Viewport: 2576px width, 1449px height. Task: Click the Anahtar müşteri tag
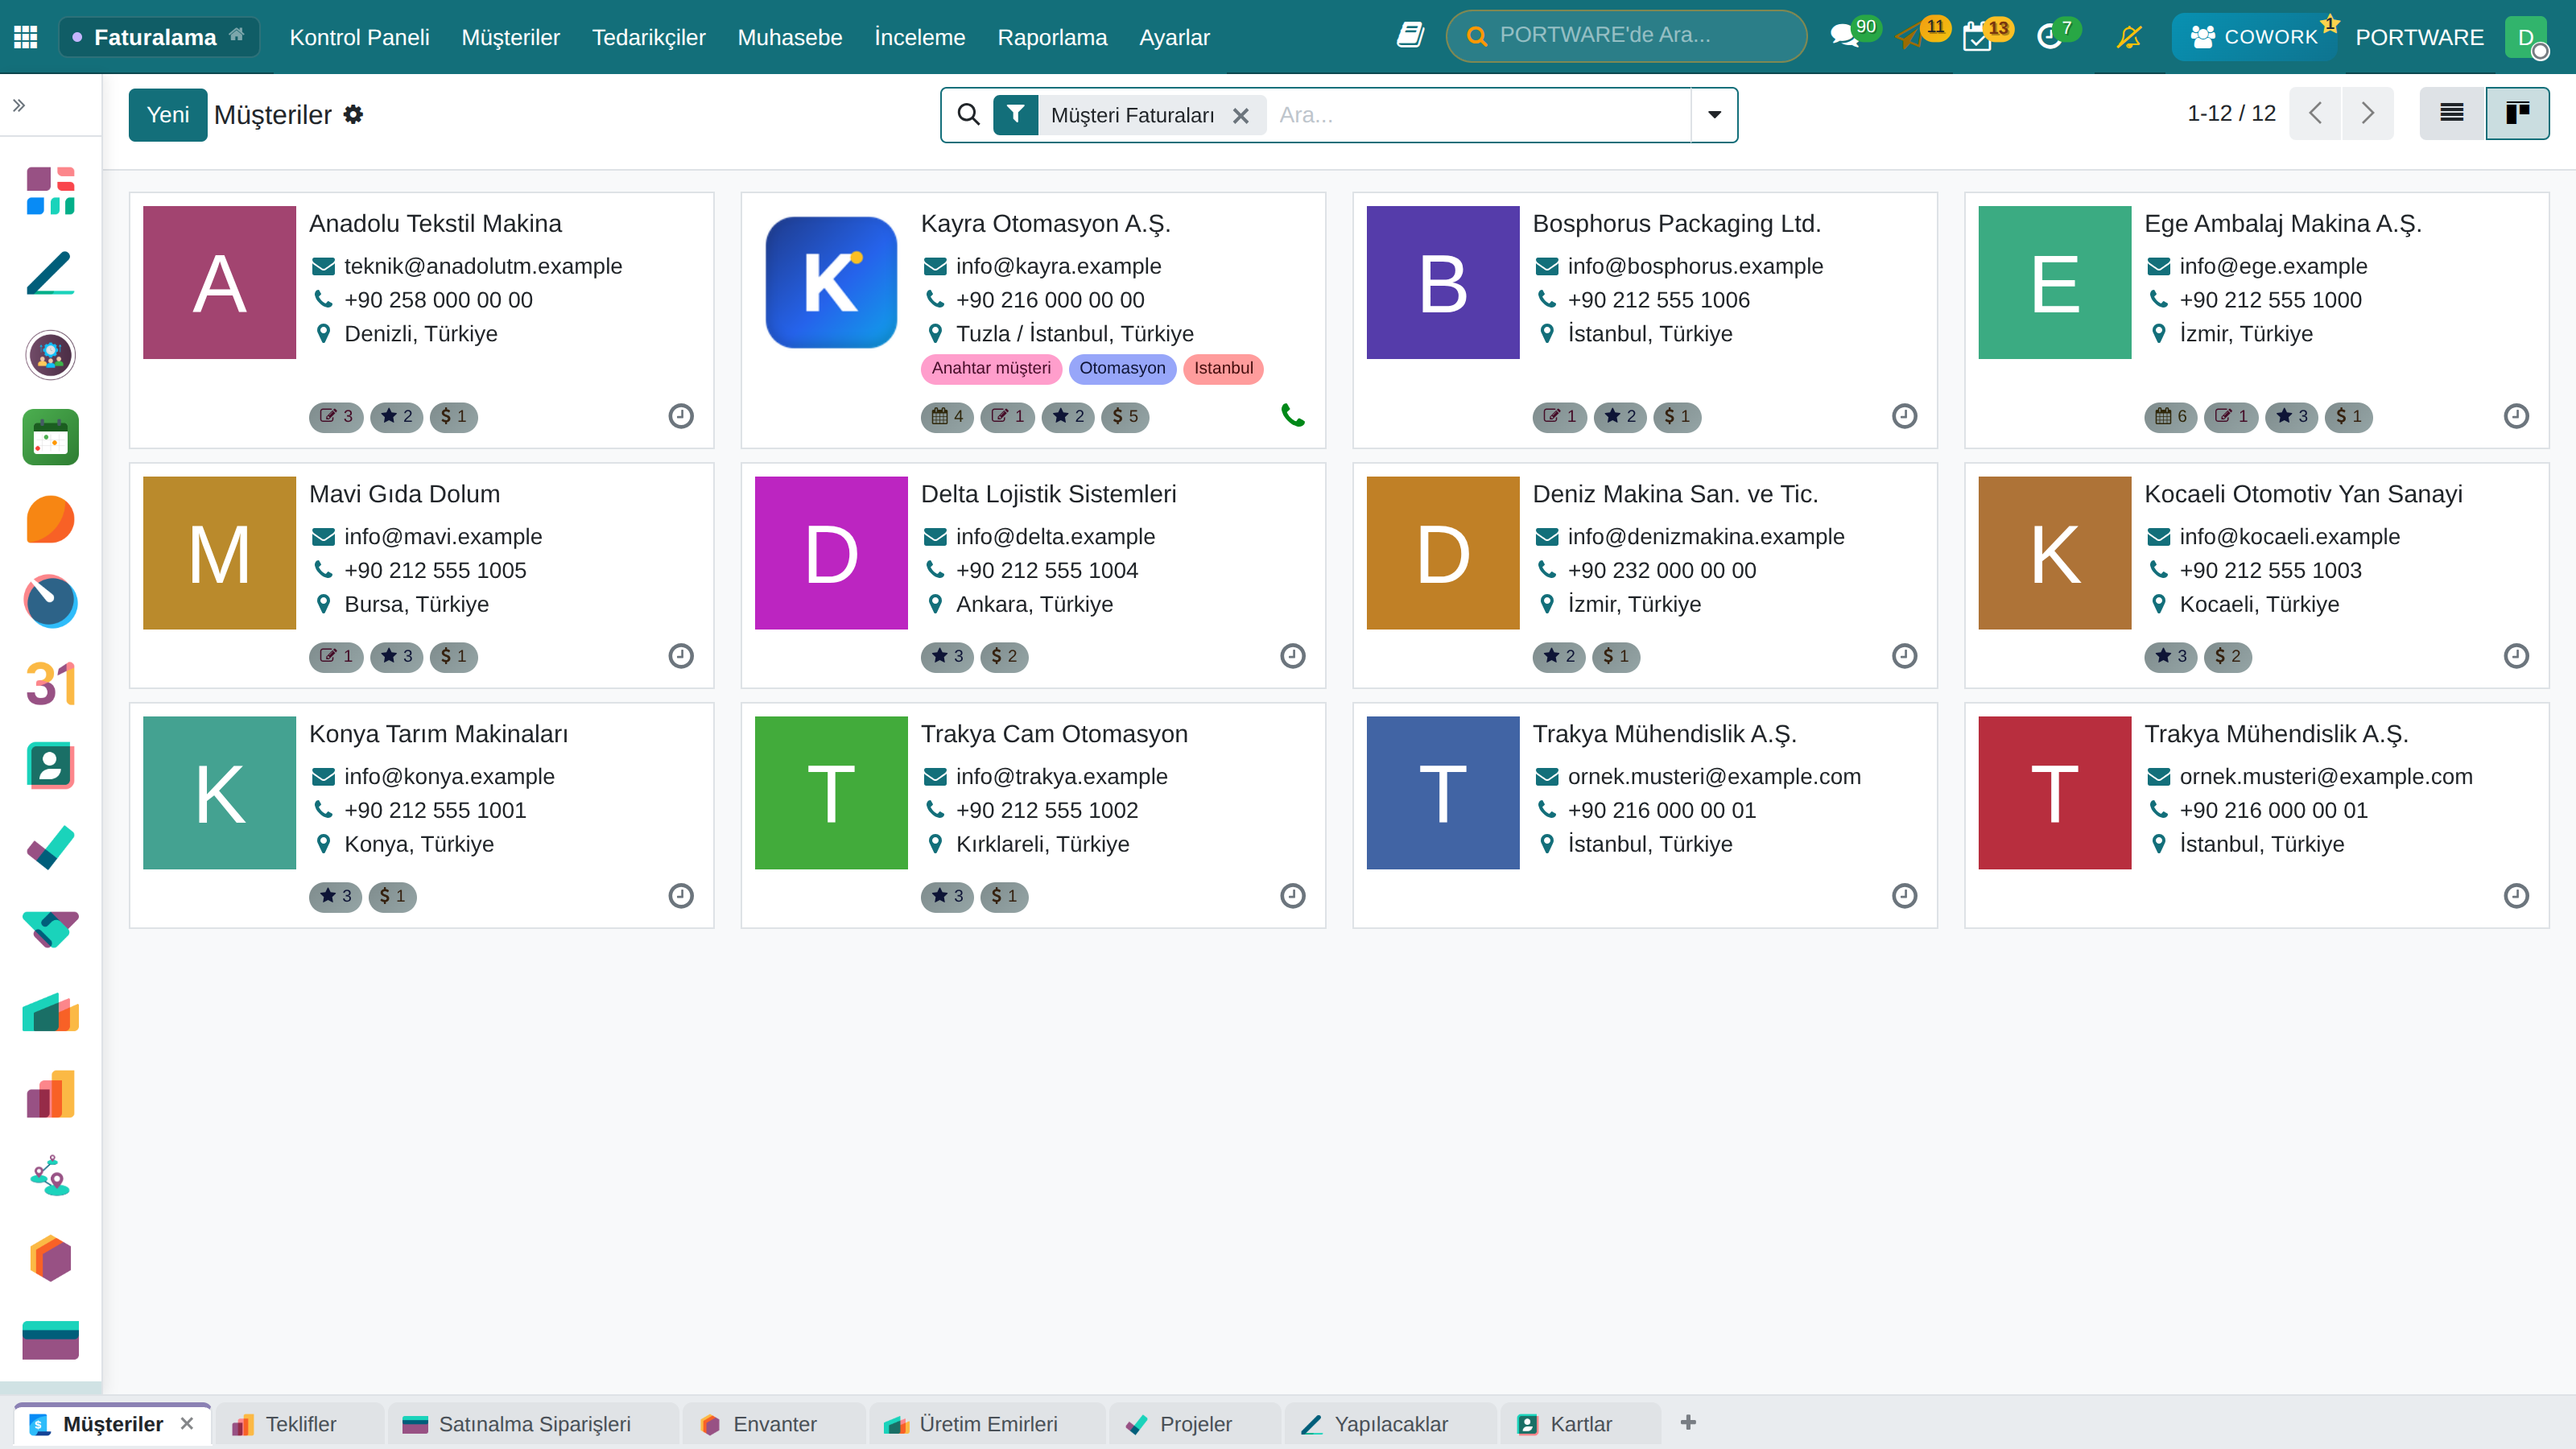991,368
